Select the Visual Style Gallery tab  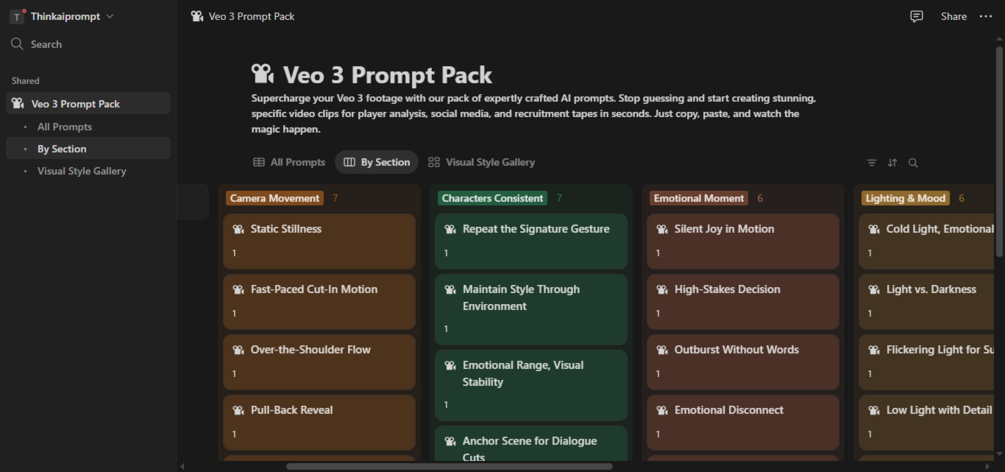[481, 162]
